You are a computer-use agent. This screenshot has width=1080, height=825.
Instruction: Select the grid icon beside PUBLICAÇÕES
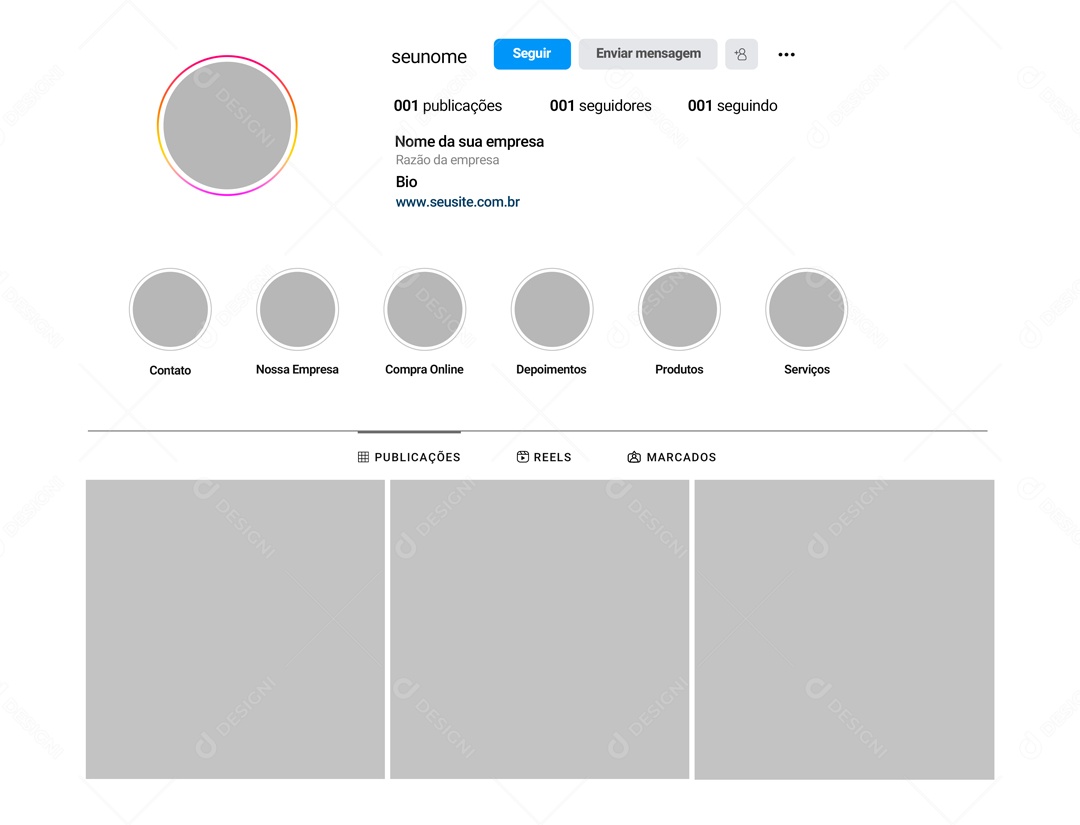(362, 457)
